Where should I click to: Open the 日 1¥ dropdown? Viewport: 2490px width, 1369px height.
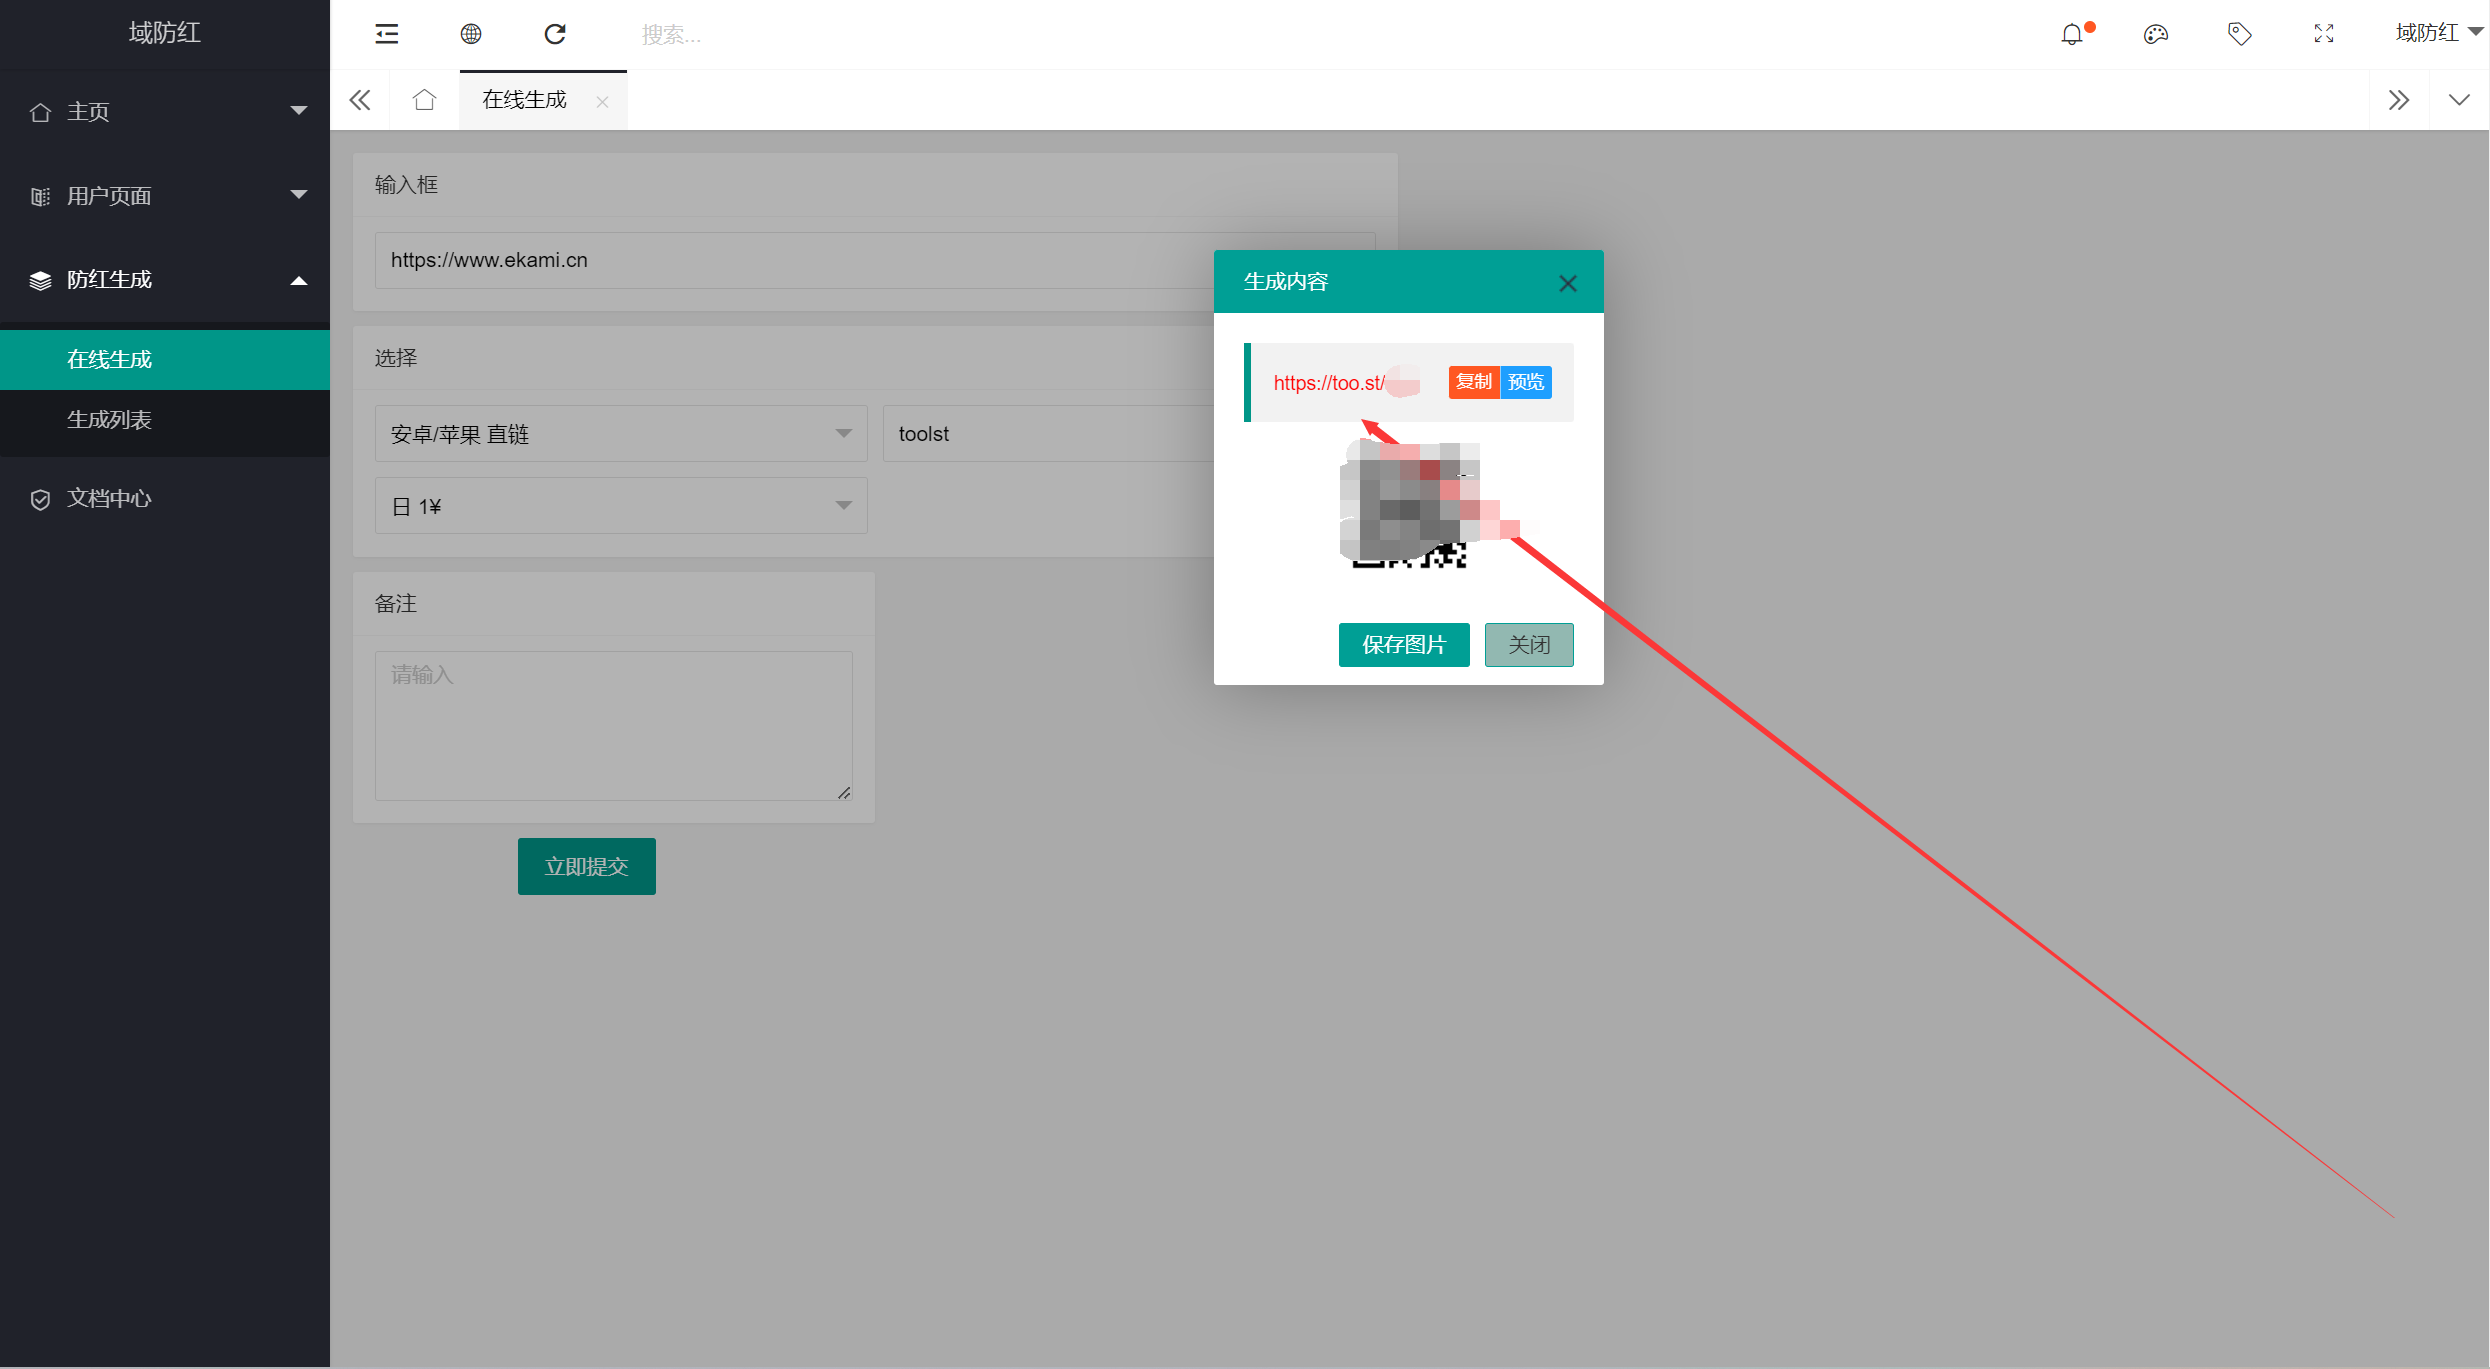(621, 505)
